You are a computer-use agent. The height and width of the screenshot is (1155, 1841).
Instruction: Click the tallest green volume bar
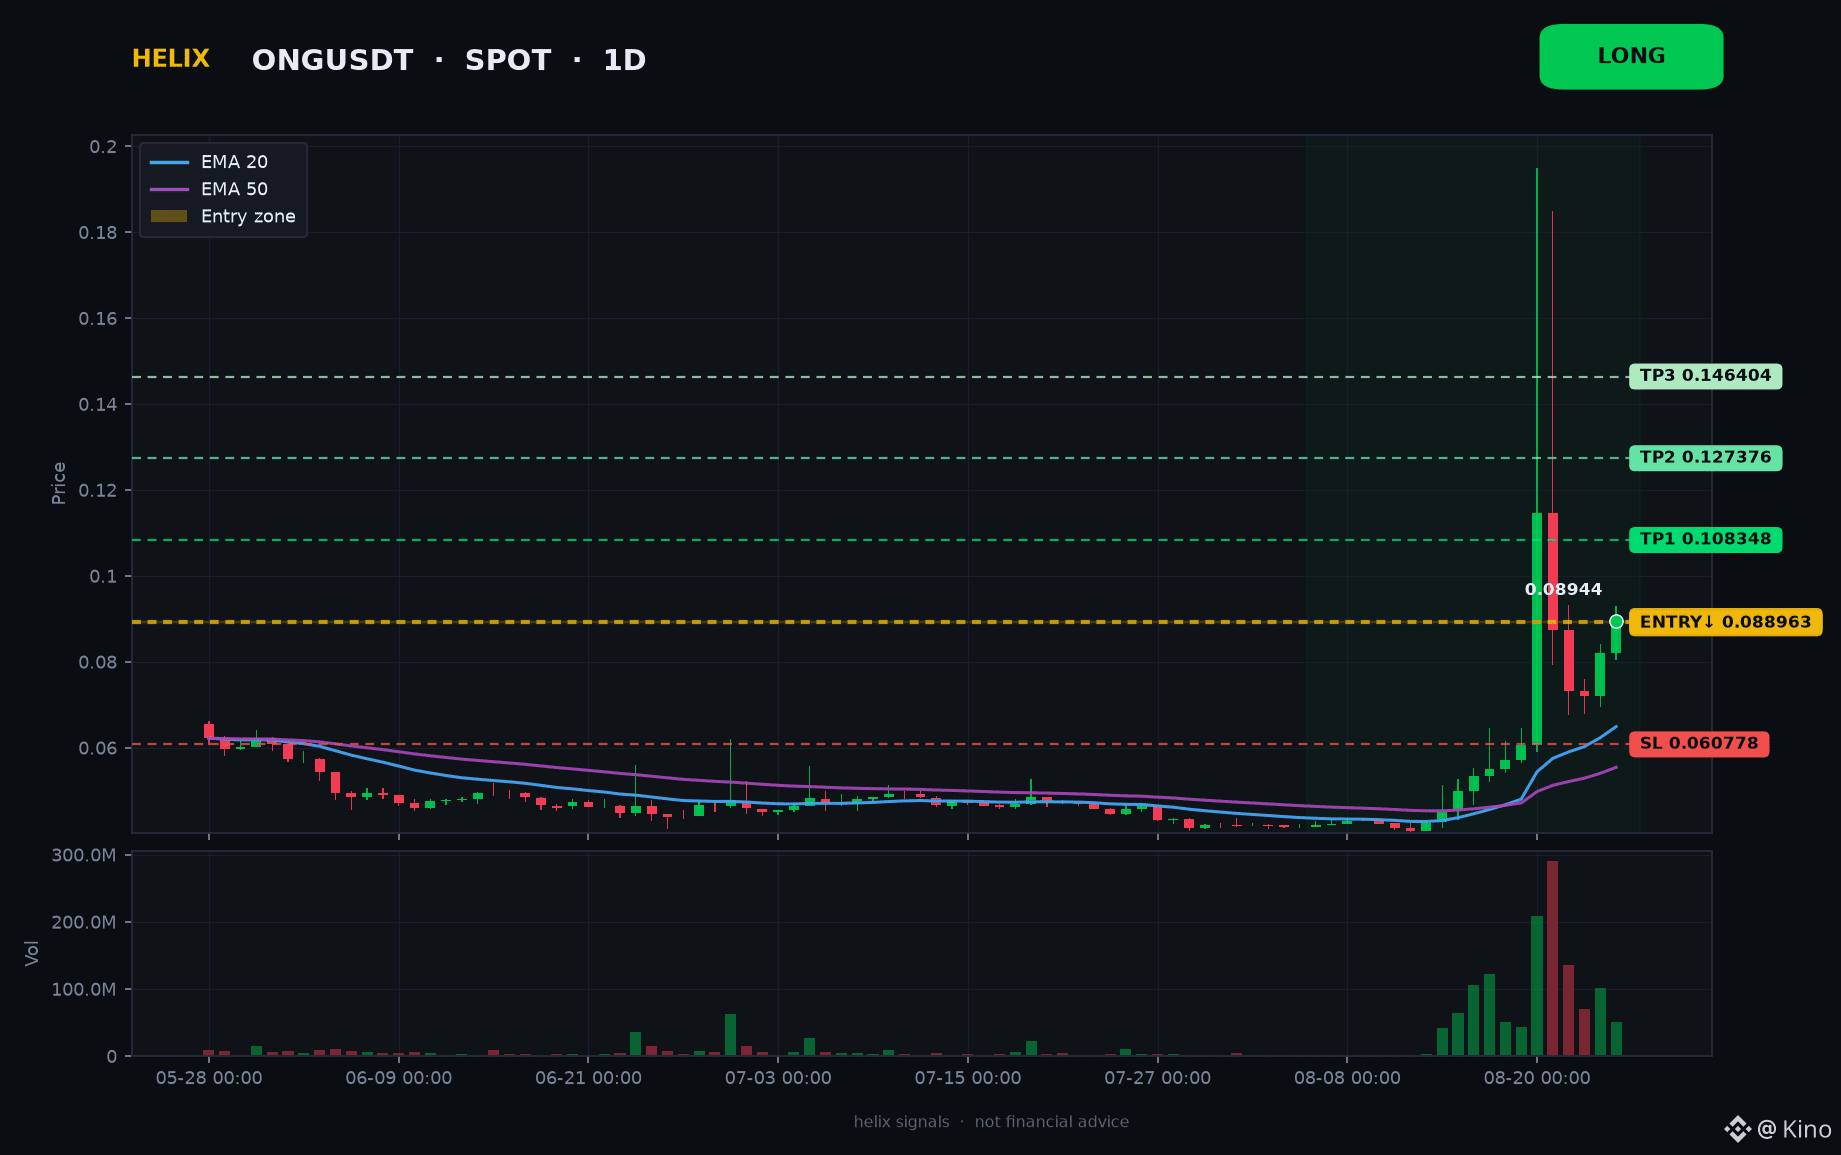pyautogui.click(x=1537, y=986)
